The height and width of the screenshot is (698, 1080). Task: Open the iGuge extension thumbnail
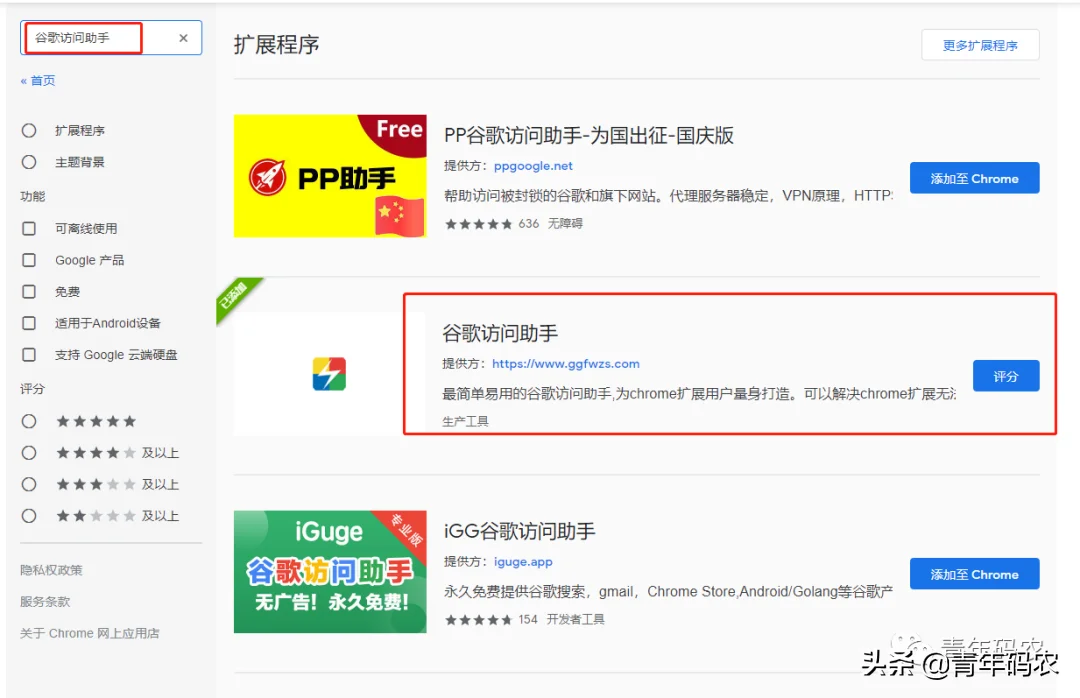(x=330, y=572)
